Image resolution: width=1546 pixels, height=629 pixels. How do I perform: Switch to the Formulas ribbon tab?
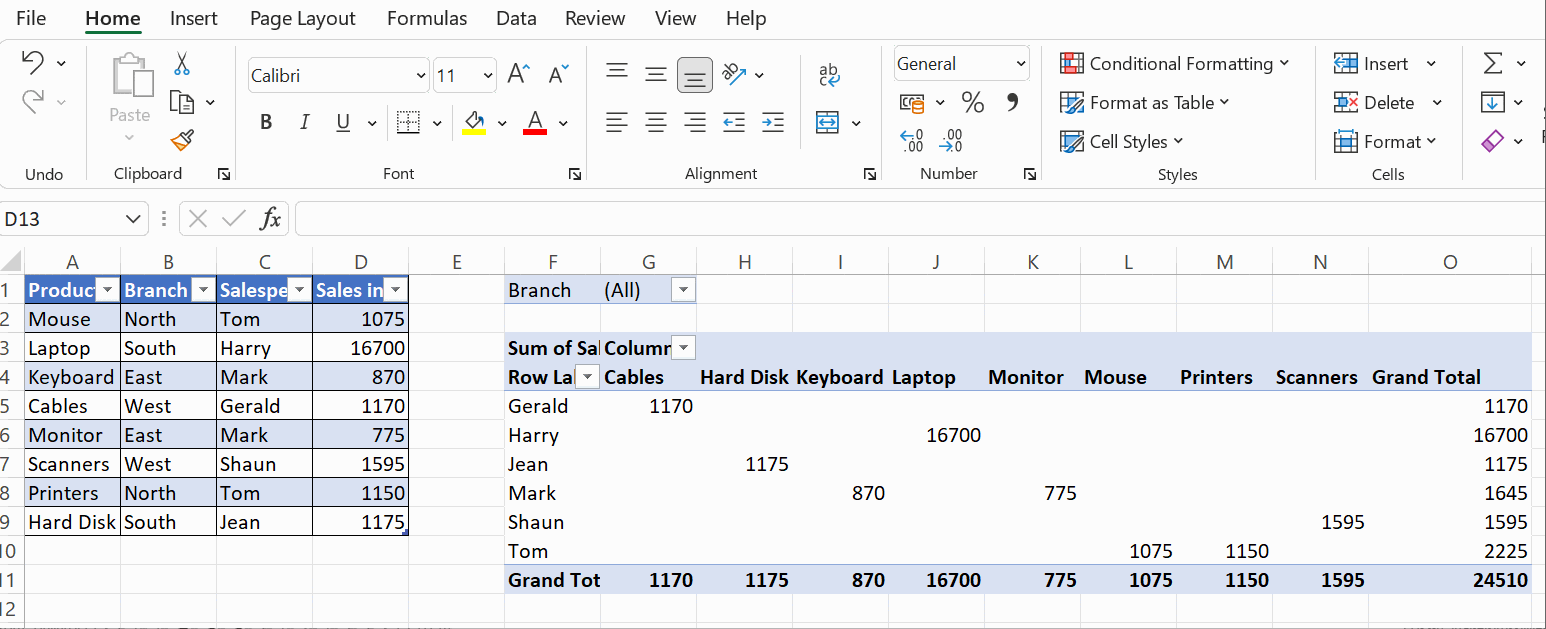pos(427,18)
